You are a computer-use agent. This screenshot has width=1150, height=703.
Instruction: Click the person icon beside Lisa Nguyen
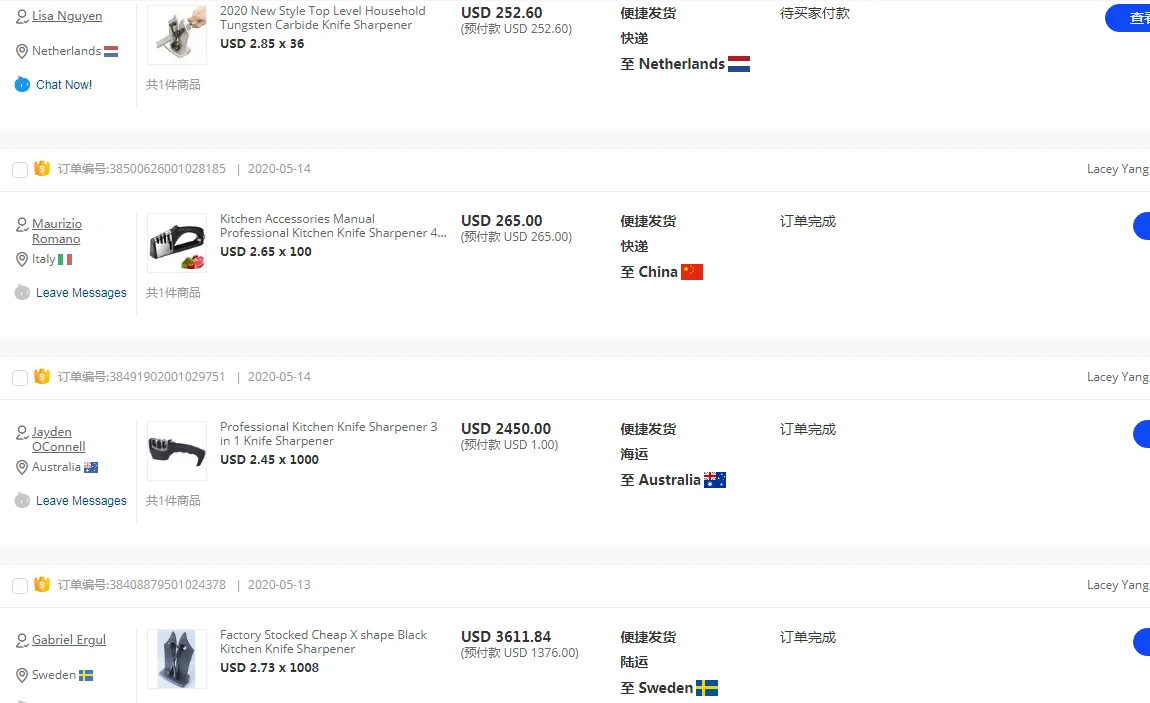coord(22,17)
